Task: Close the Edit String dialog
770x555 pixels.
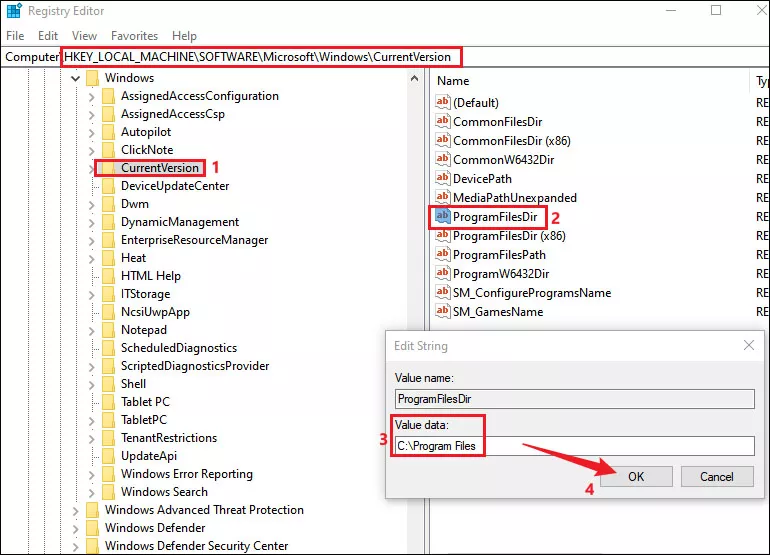Action: [x=748, y=345]
